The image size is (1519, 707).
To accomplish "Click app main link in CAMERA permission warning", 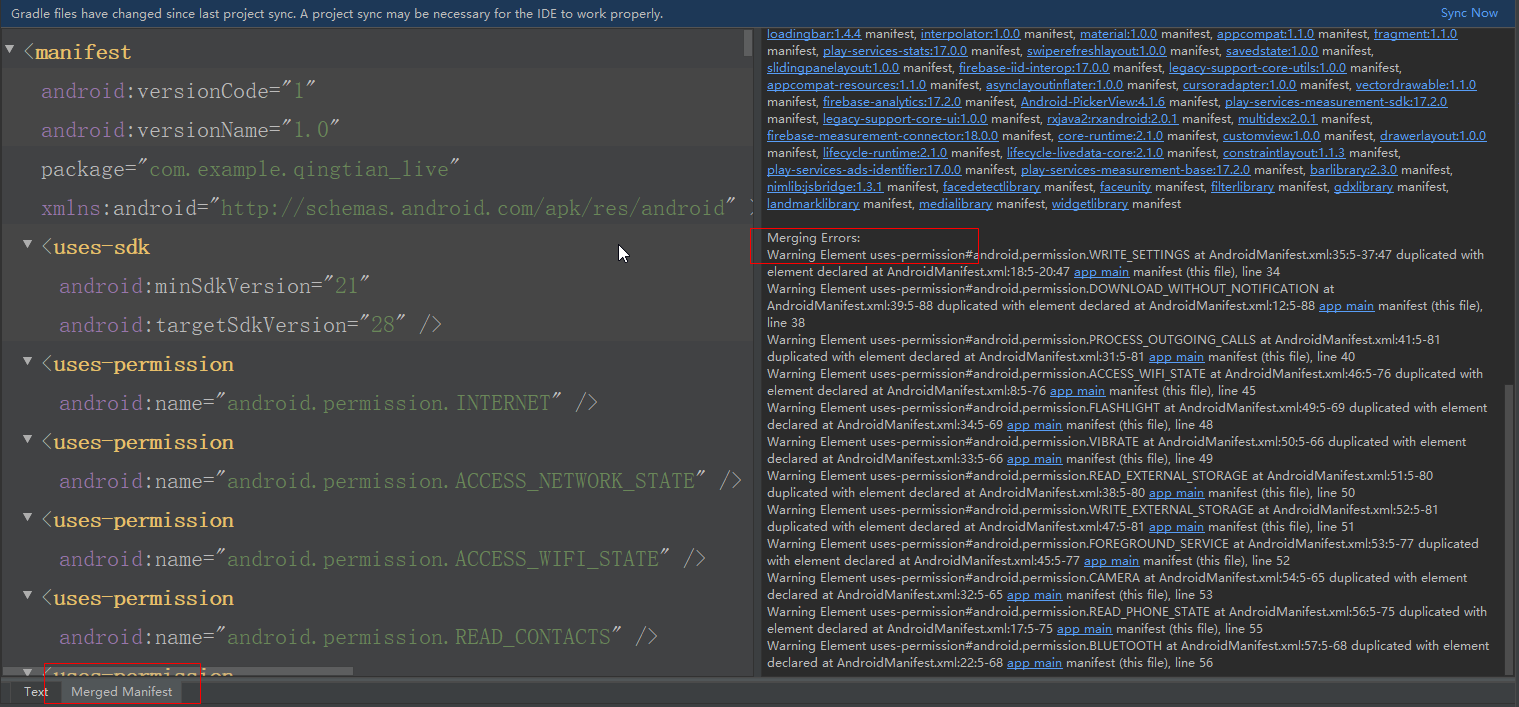I will (x=1034, y=594).
